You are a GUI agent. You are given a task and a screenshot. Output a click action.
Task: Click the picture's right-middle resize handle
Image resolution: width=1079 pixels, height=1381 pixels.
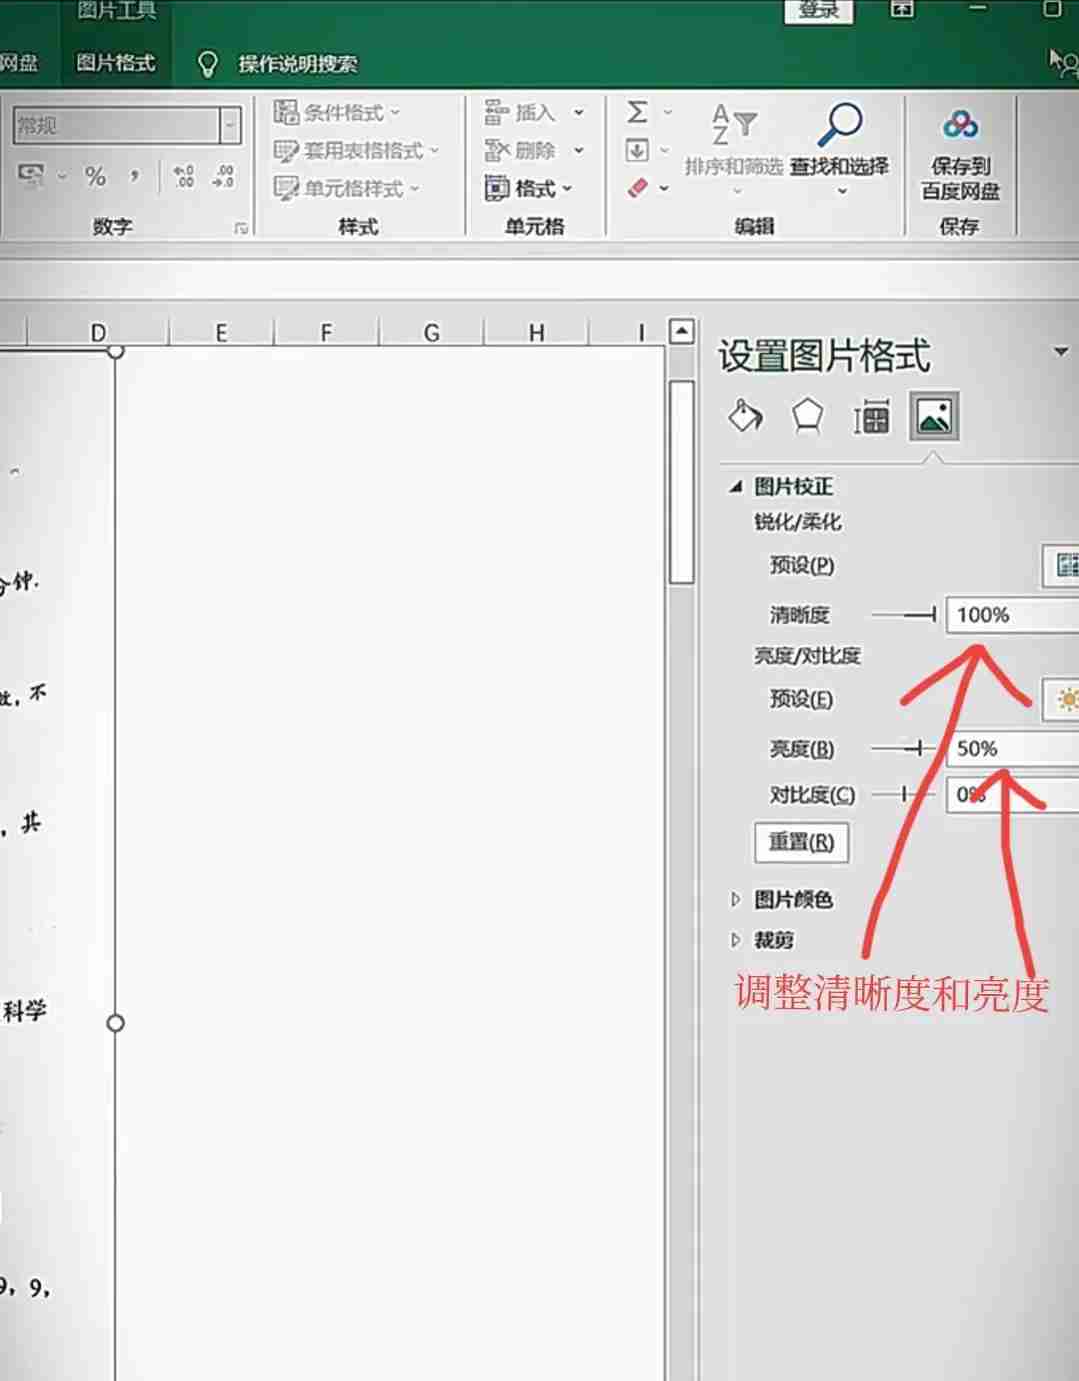click(x=115, y=1023)
